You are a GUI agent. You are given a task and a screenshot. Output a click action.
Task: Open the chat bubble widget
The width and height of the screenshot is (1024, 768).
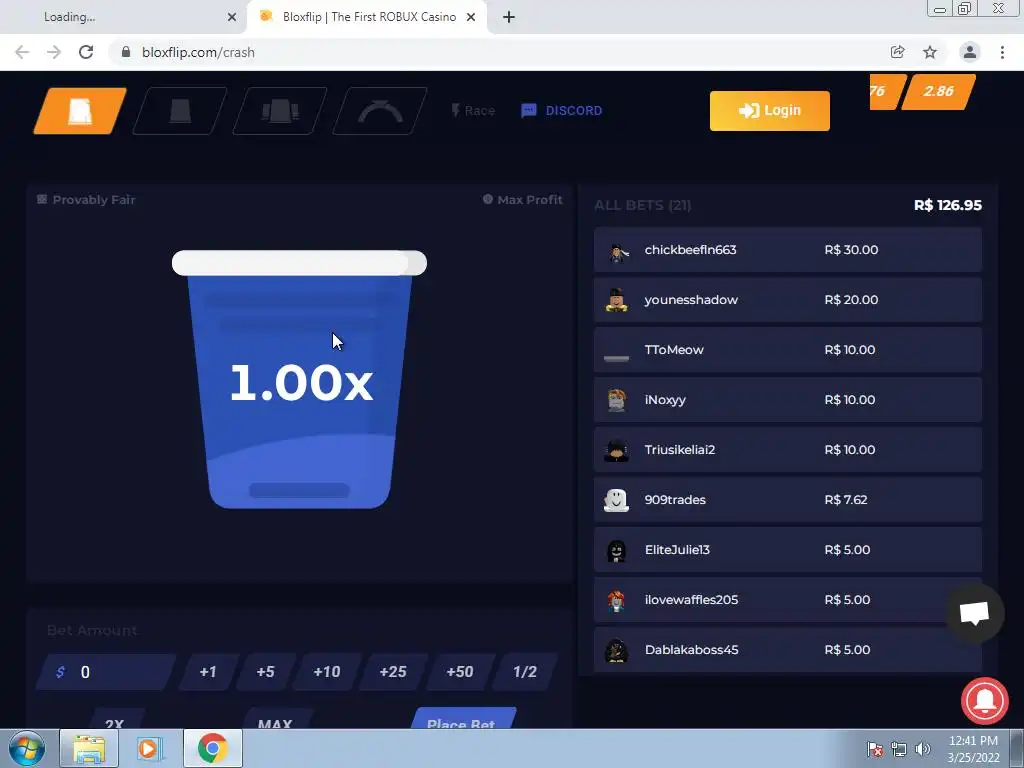(974, 613)
